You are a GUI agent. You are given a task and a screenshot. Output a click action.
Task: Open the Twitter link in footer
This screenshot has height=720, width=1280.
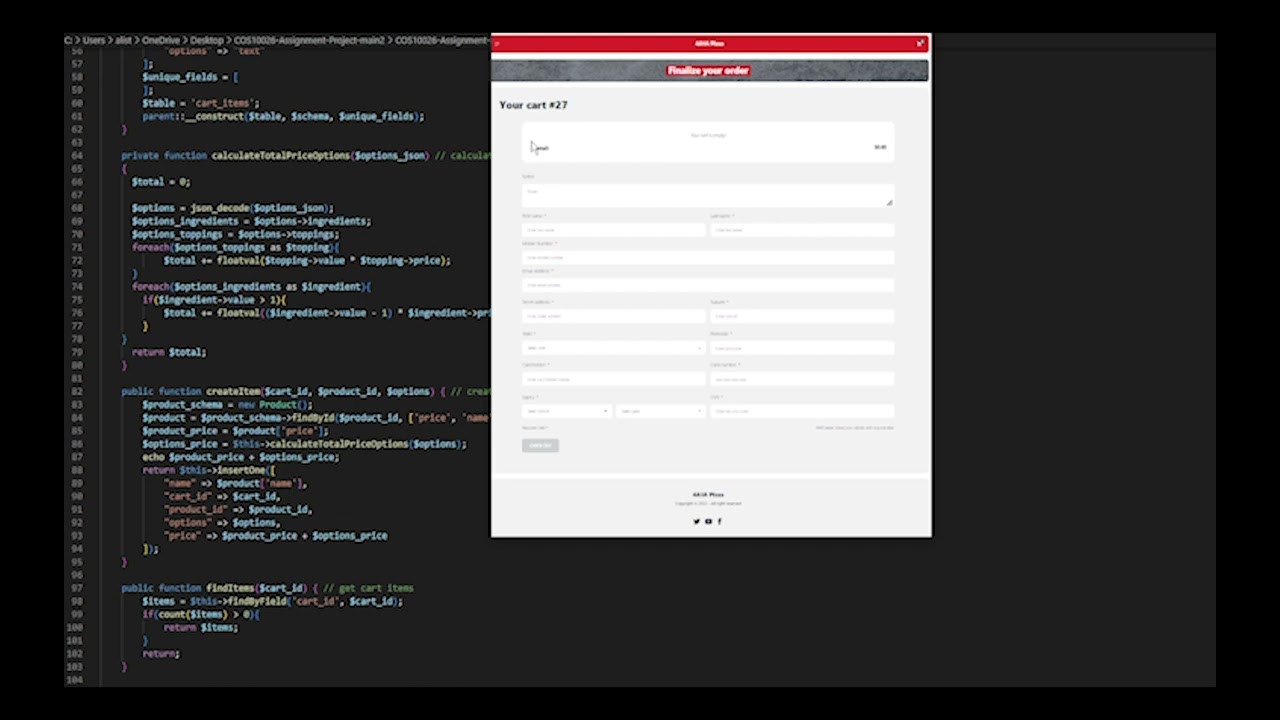[697, 521]
